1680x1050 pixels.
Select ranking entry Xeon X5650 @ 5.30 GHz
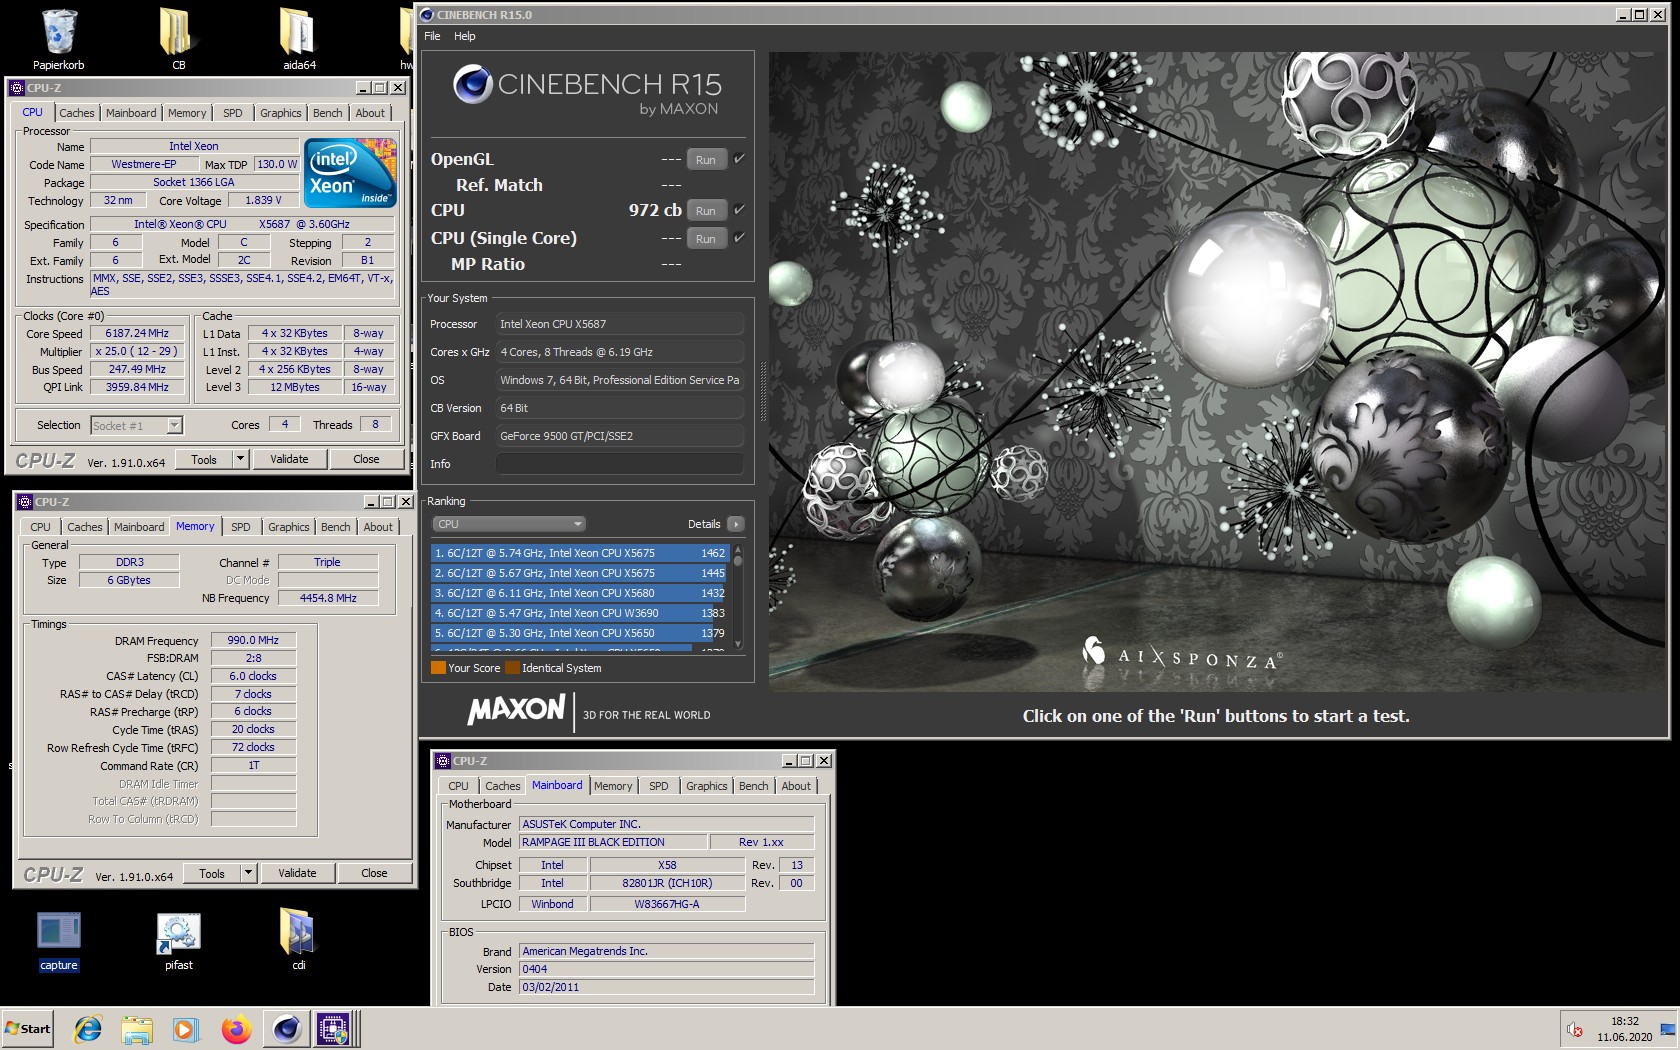pos(580,633)
